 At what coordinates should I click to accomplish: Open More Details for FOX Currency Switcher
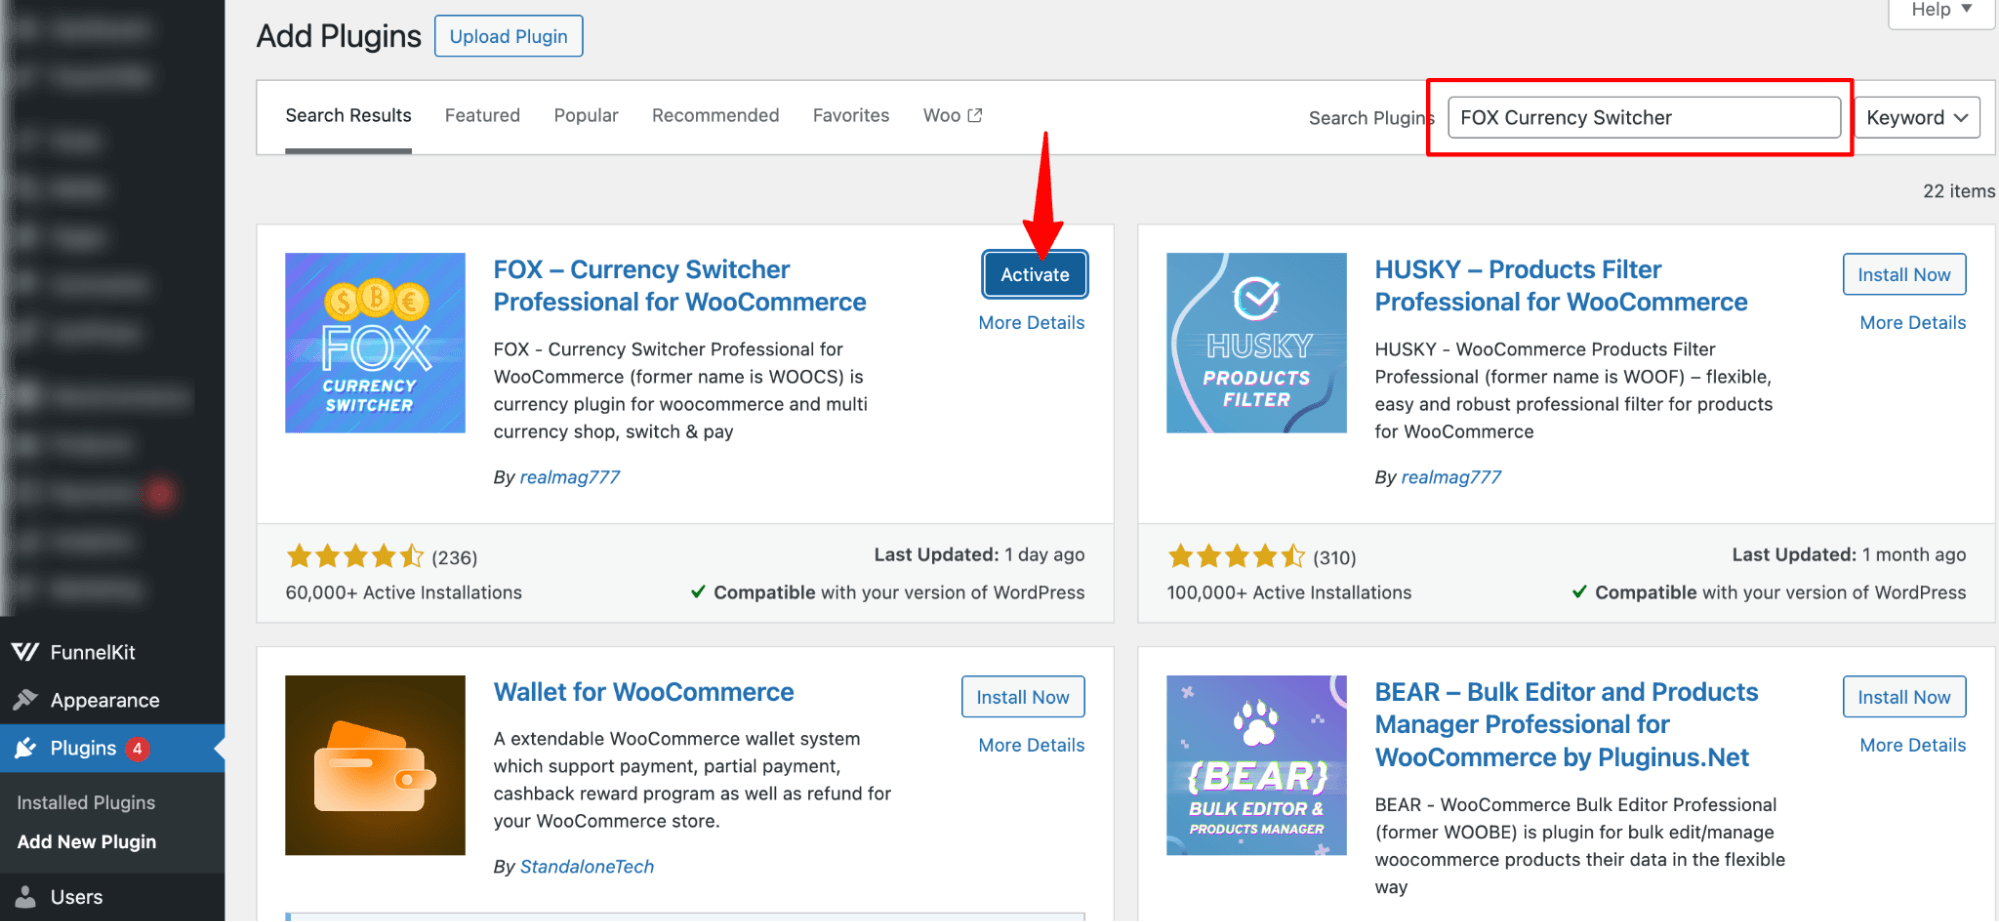click(1031, 323)
